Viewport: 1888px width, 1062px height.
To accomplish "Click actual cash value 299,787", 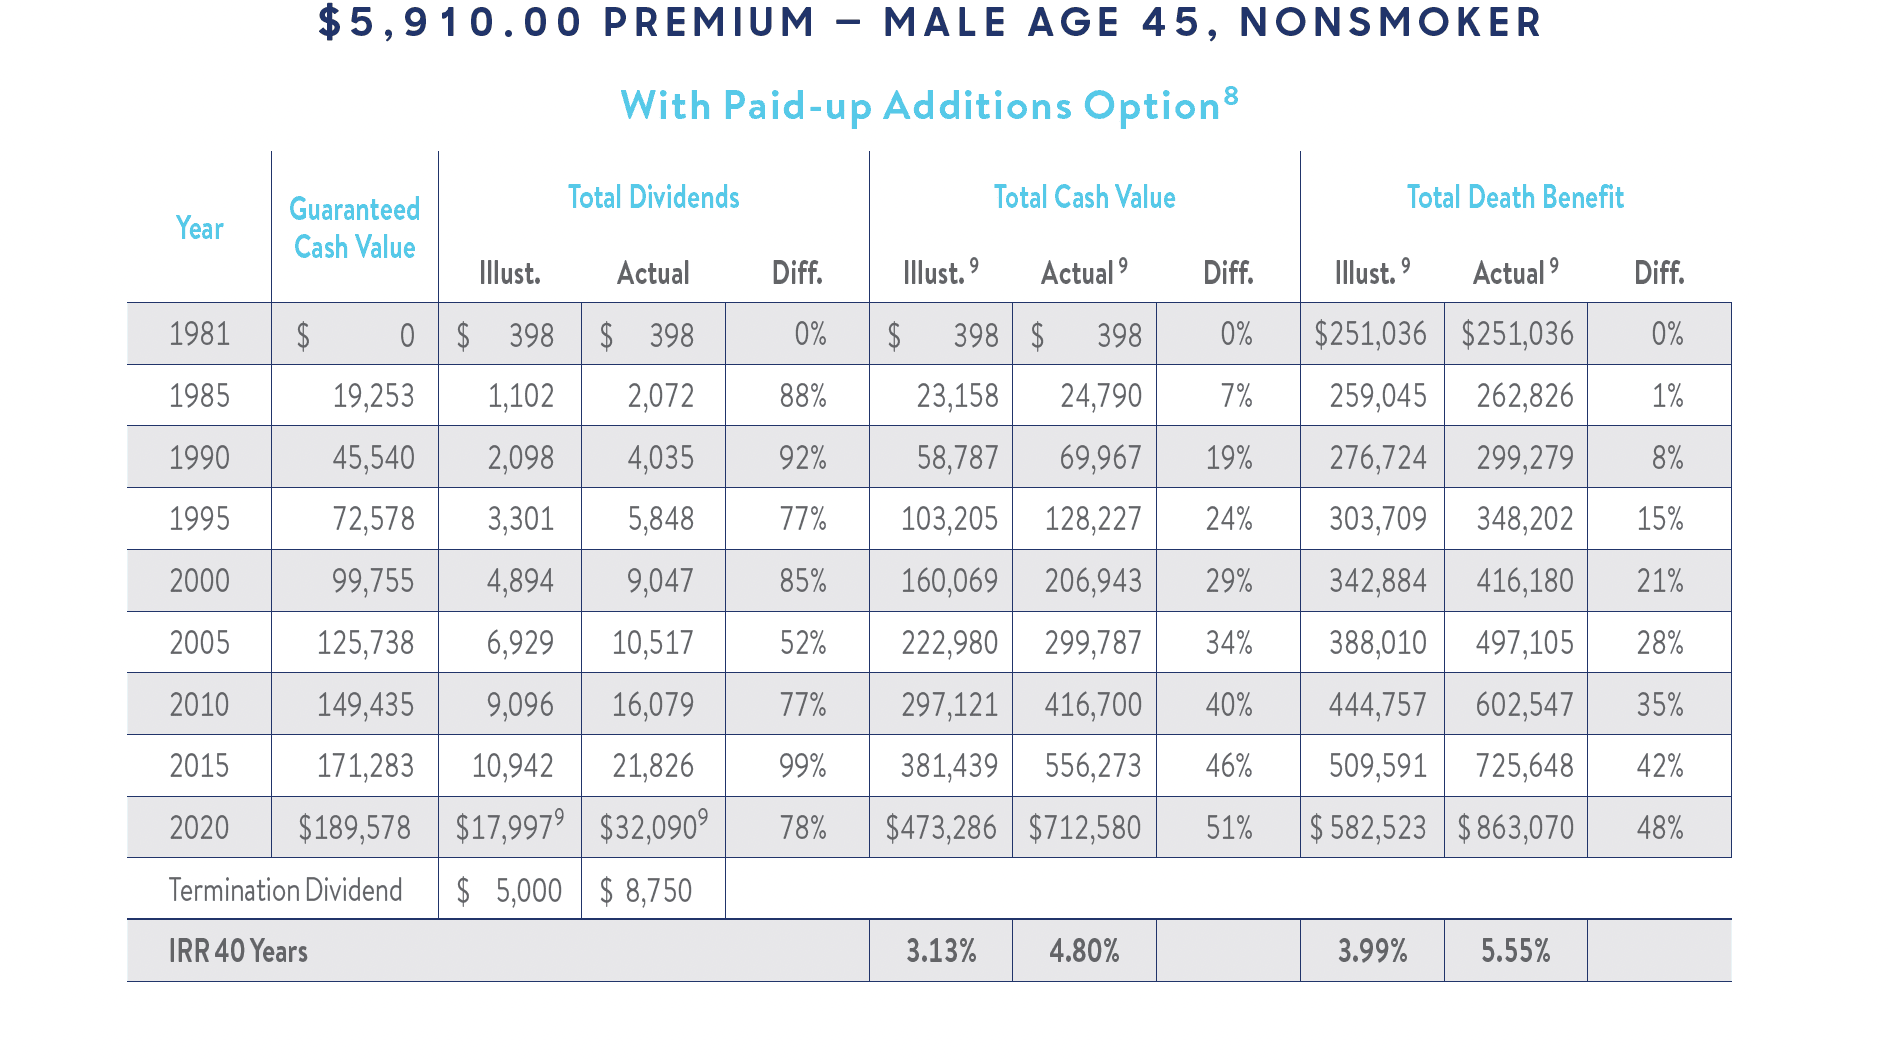I will pos(1093,643).
